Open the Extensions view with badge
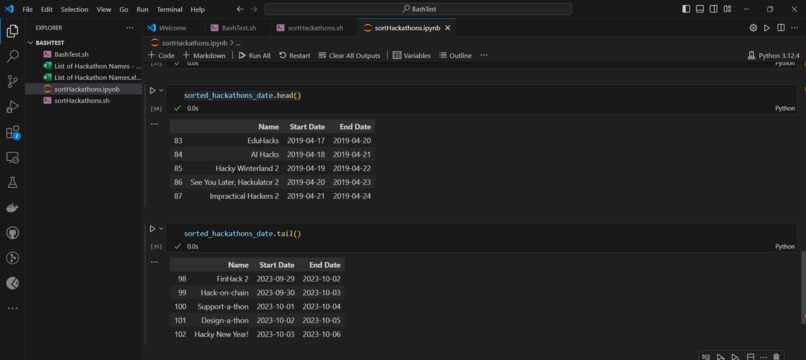This screenshot has width=806, height=360. click(x=12, y=132)
